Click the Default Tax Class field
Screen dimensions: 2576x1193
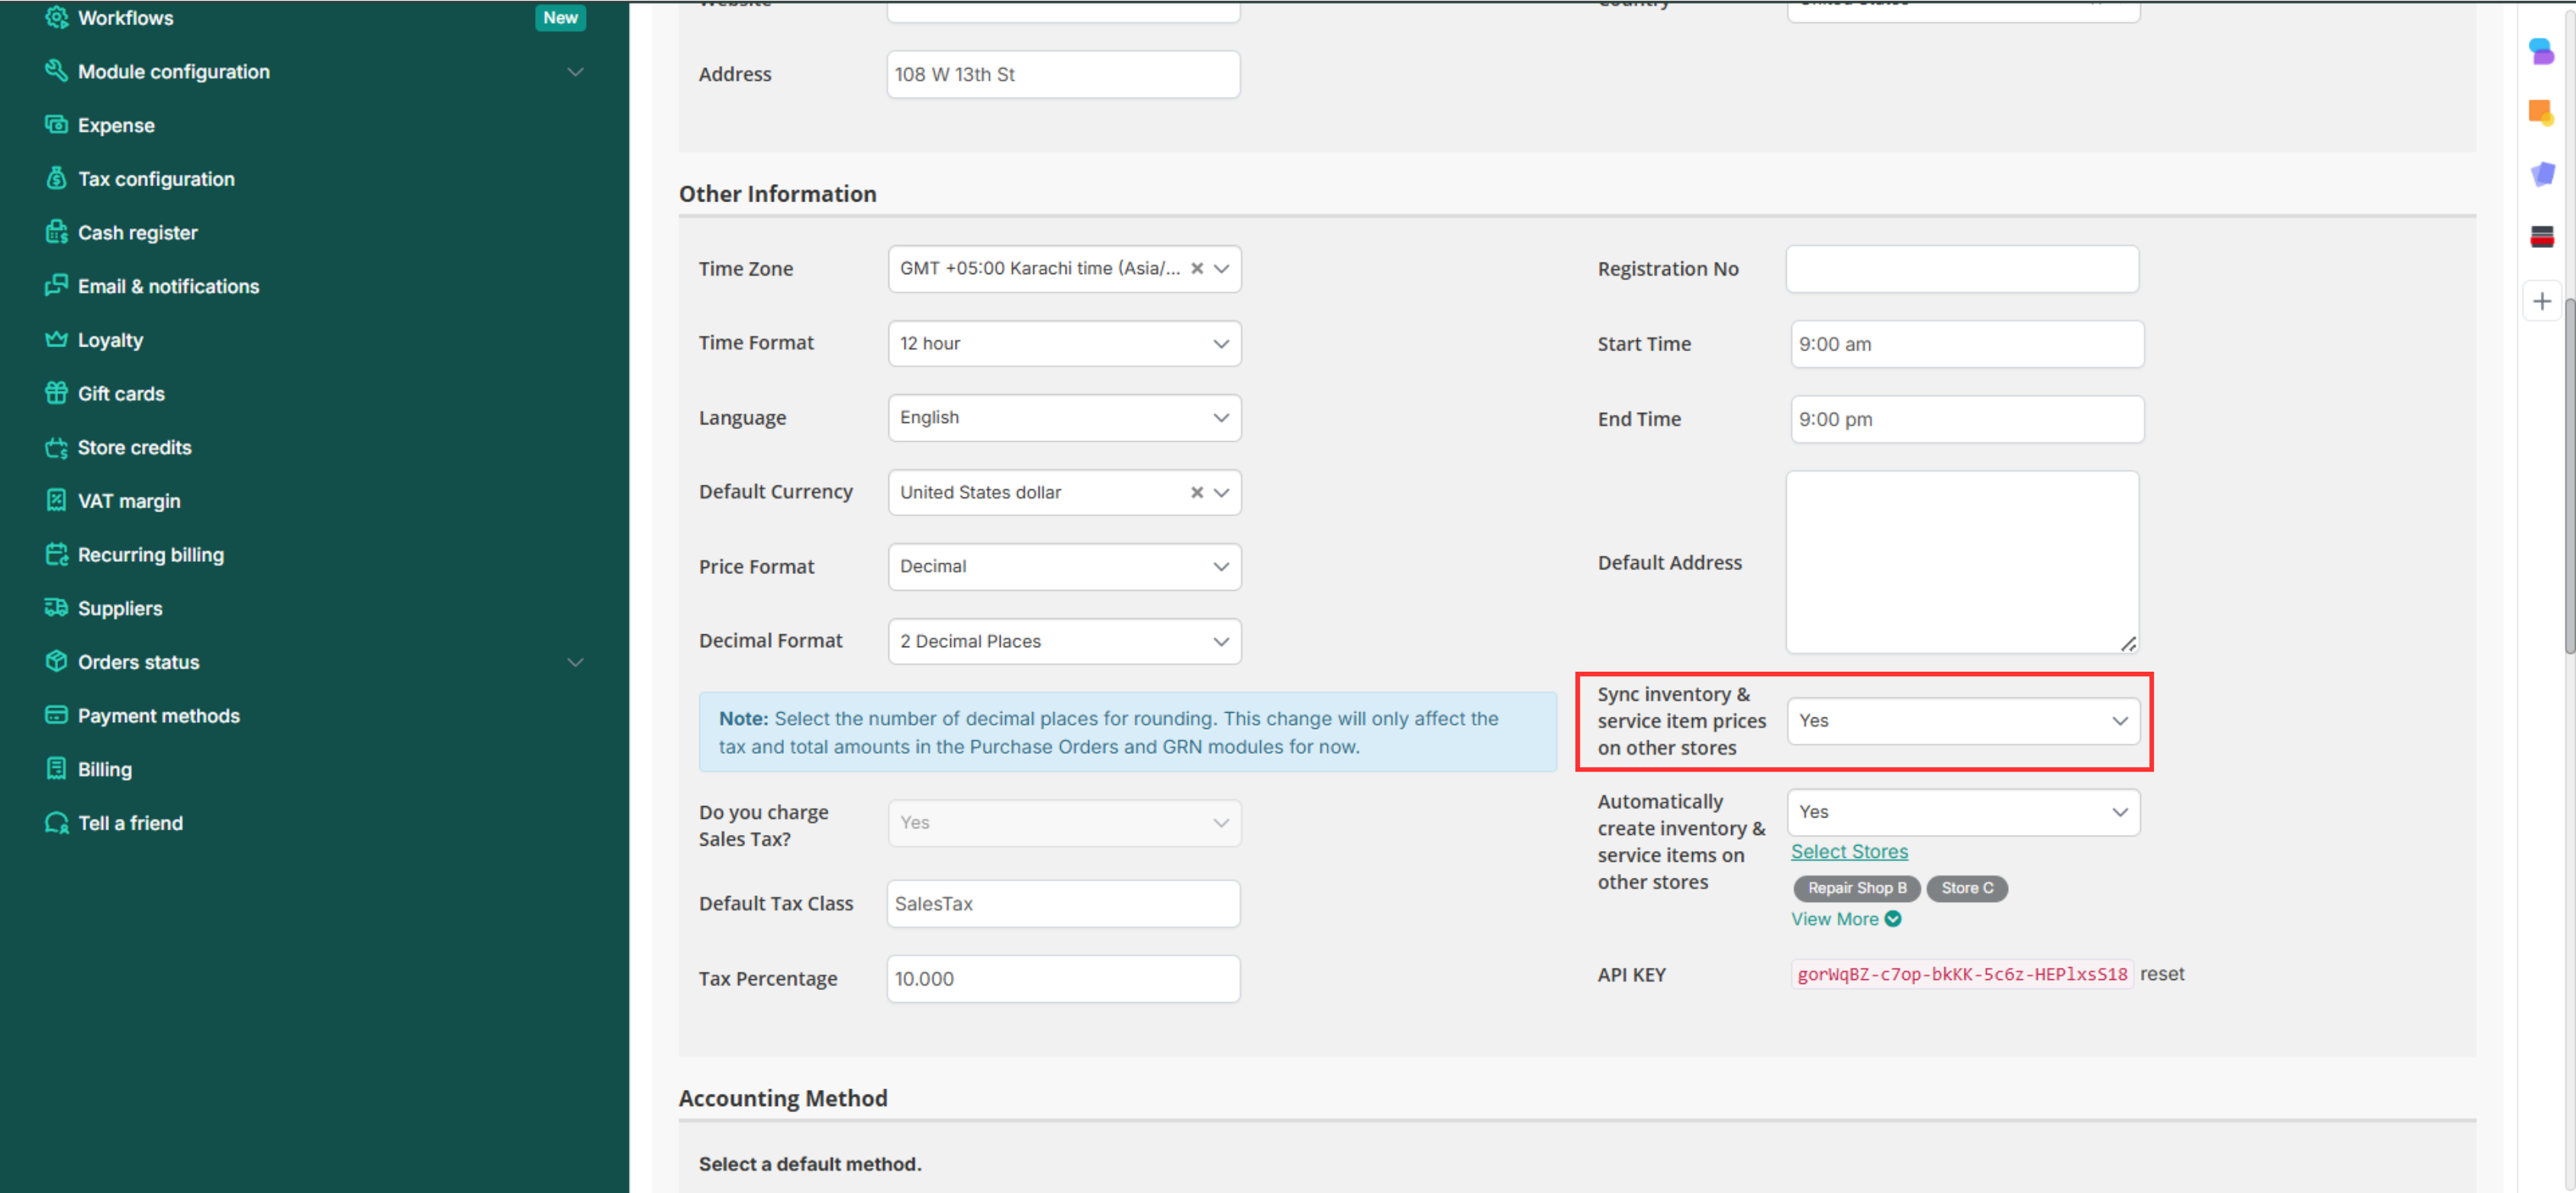click(1063, 903)
